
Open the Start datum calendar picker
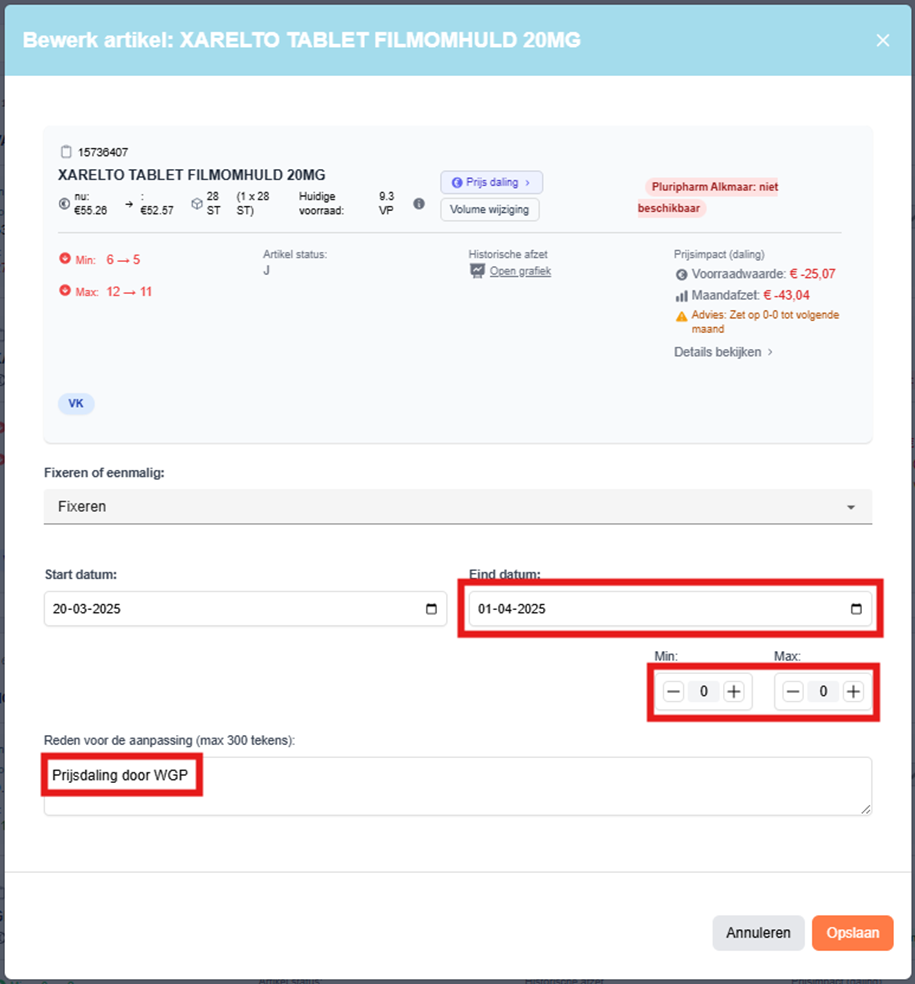431,609
